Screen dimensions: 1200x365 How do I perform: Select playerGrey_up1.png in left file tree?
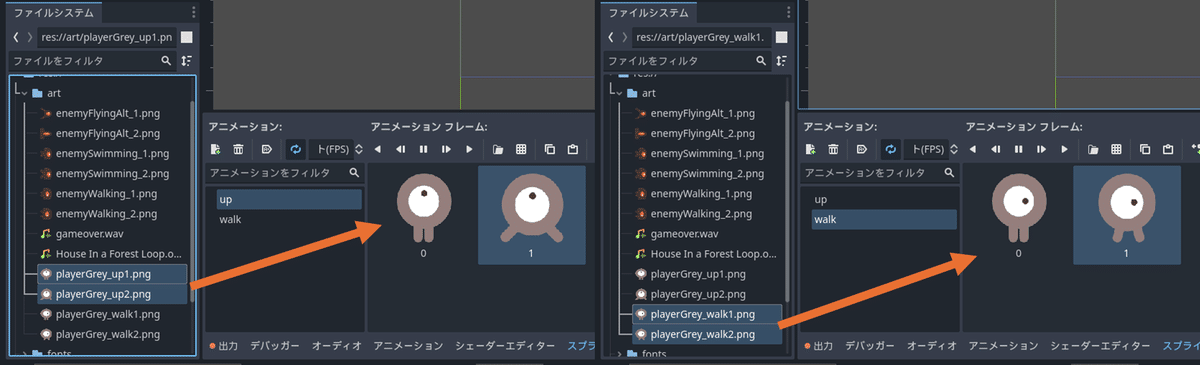(x=112, y=274)
